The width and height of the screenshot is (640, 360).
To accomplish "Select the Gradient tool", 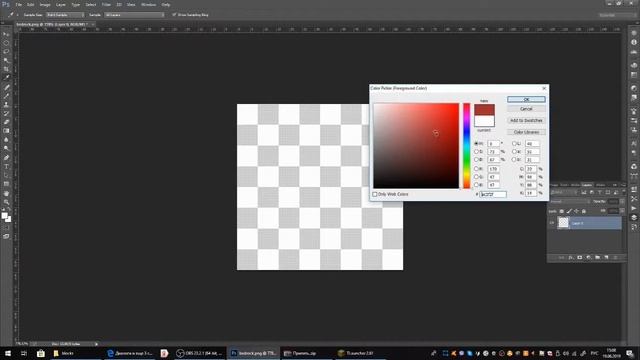I will (6, 131).
